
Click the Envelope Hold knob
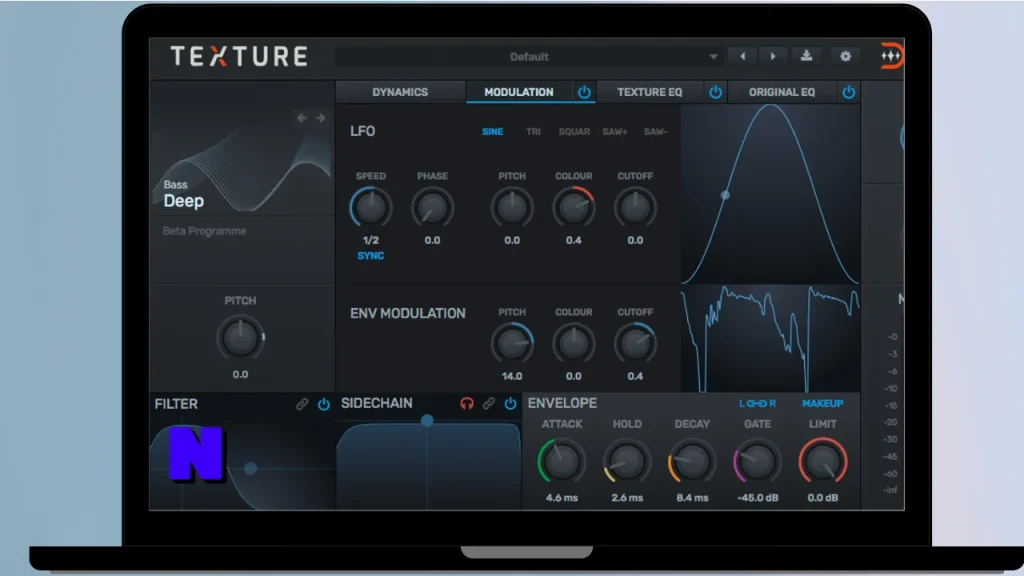click(x=626, y=462)
